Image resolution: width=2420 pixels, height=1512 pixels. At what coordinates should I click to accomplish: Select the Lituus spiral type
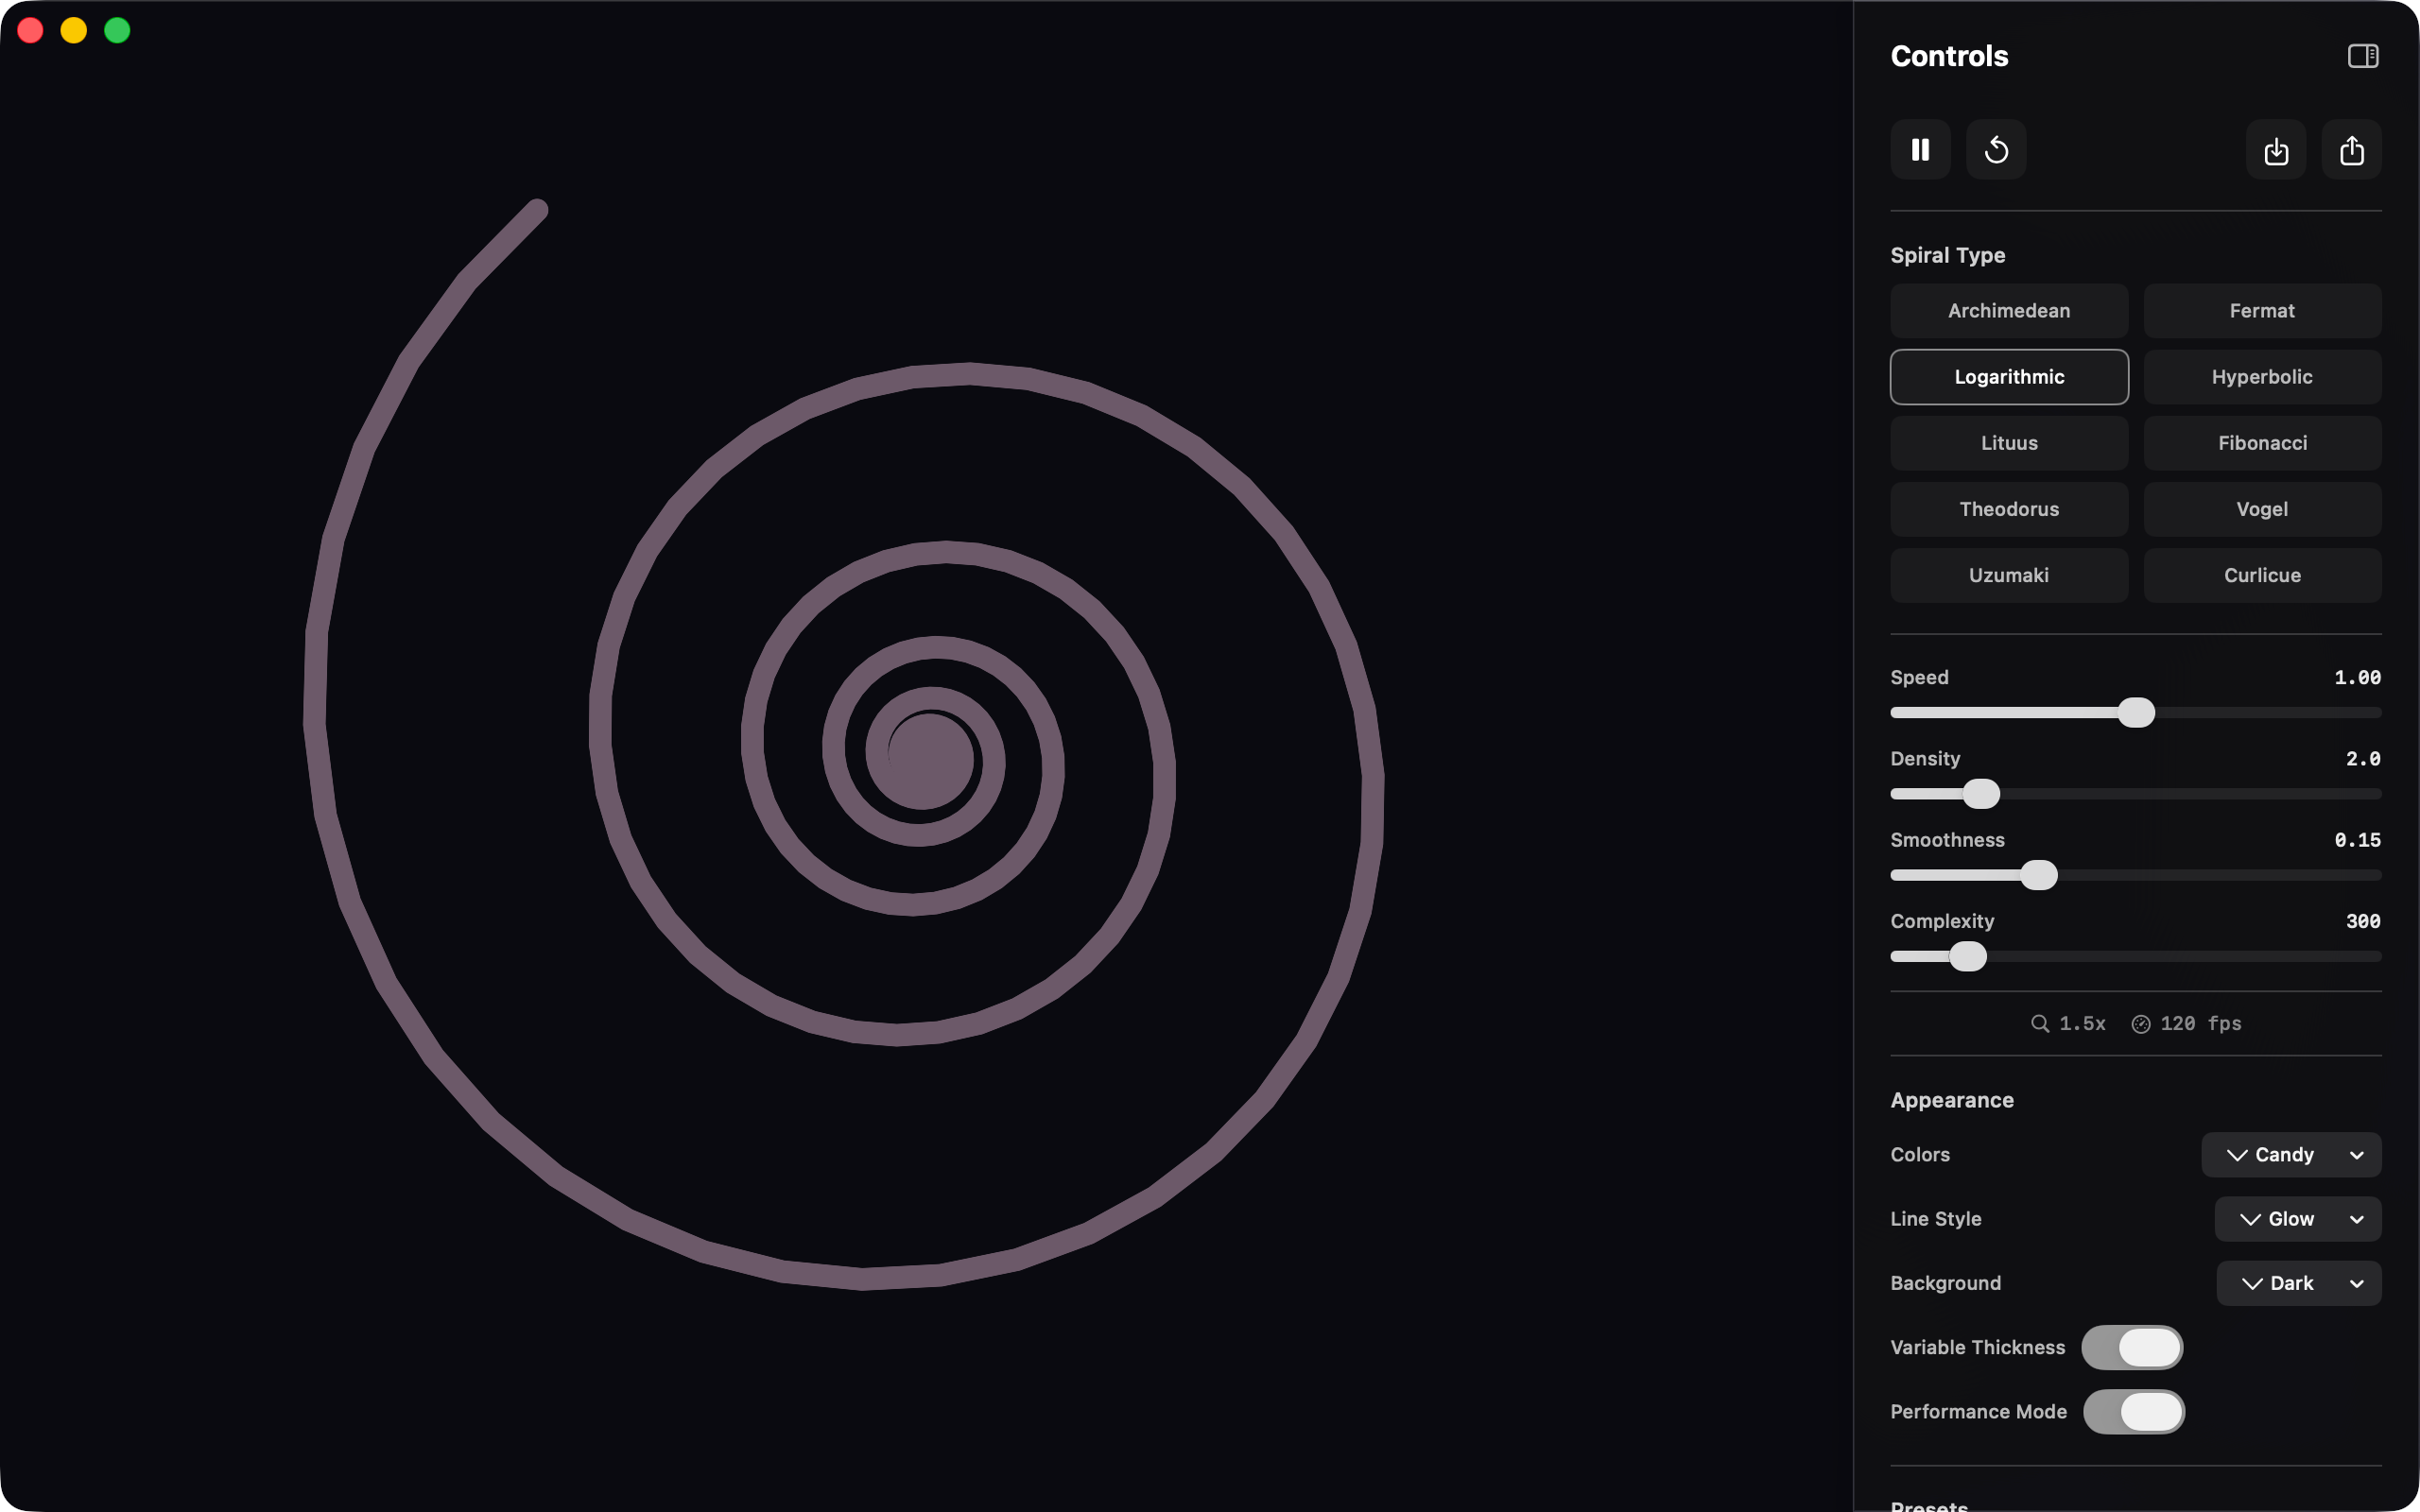(x=2009, y=443)
